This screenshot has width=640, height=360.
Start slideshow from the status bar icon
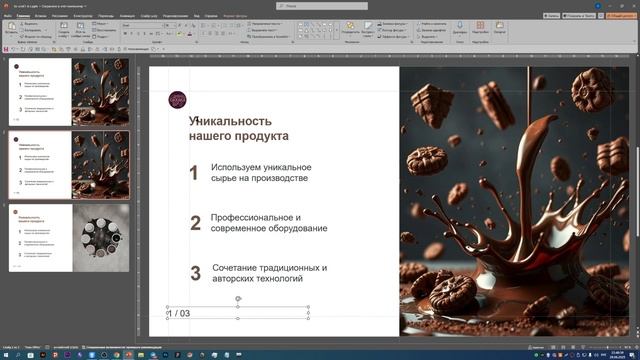point(583,347)
